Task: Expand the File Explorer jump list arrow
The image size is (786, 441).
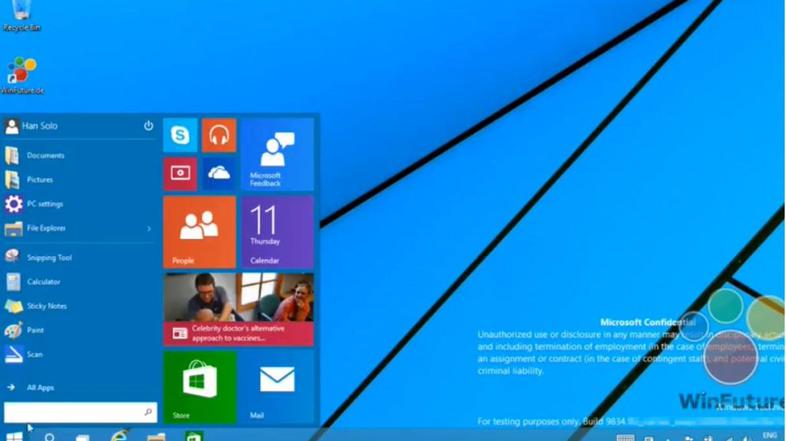Action: 149,229
